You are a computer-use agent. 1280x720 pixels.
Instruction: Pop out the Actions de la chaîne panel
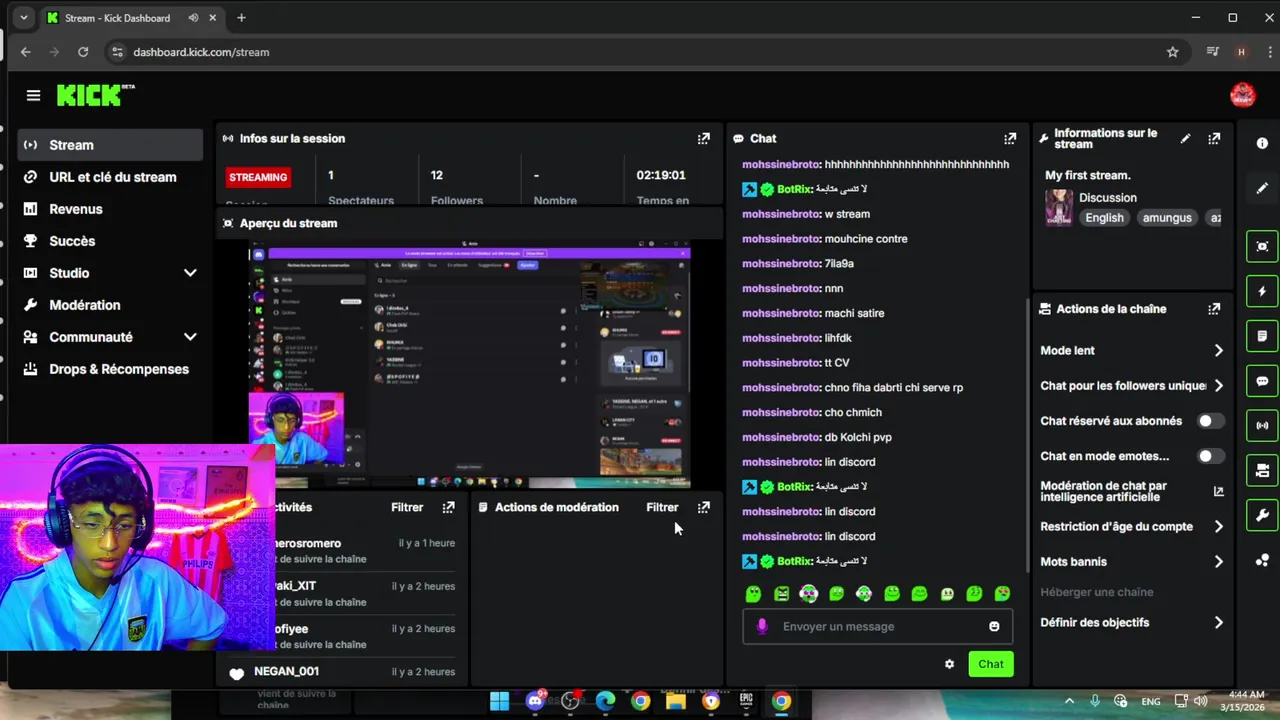pos(1214,309)
